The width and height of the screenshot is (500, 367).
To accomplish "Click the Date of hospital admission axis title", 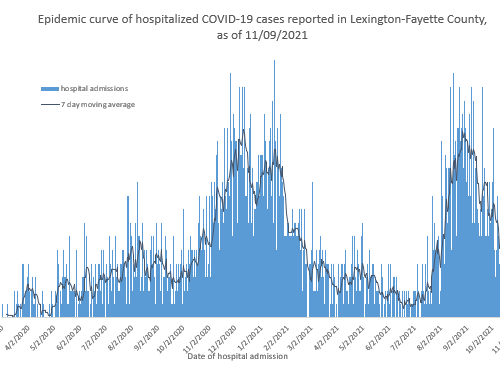I will point(238,356).
